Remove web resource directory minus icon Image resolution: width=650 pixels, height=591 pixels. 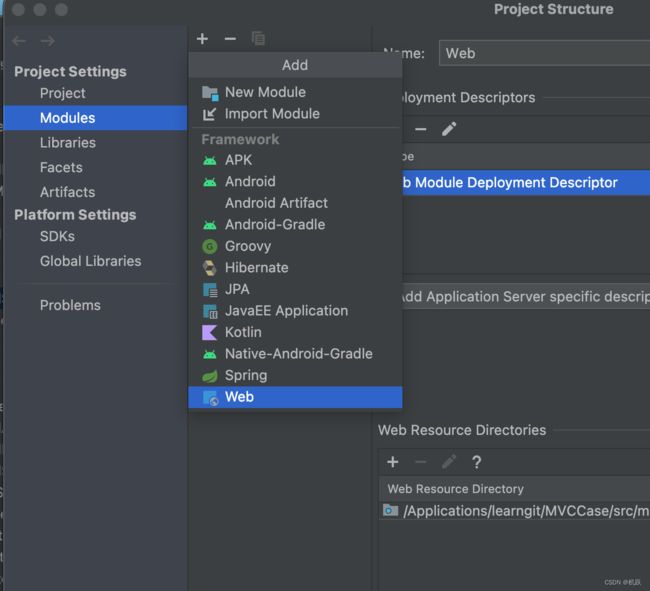[x=421, y=462]
